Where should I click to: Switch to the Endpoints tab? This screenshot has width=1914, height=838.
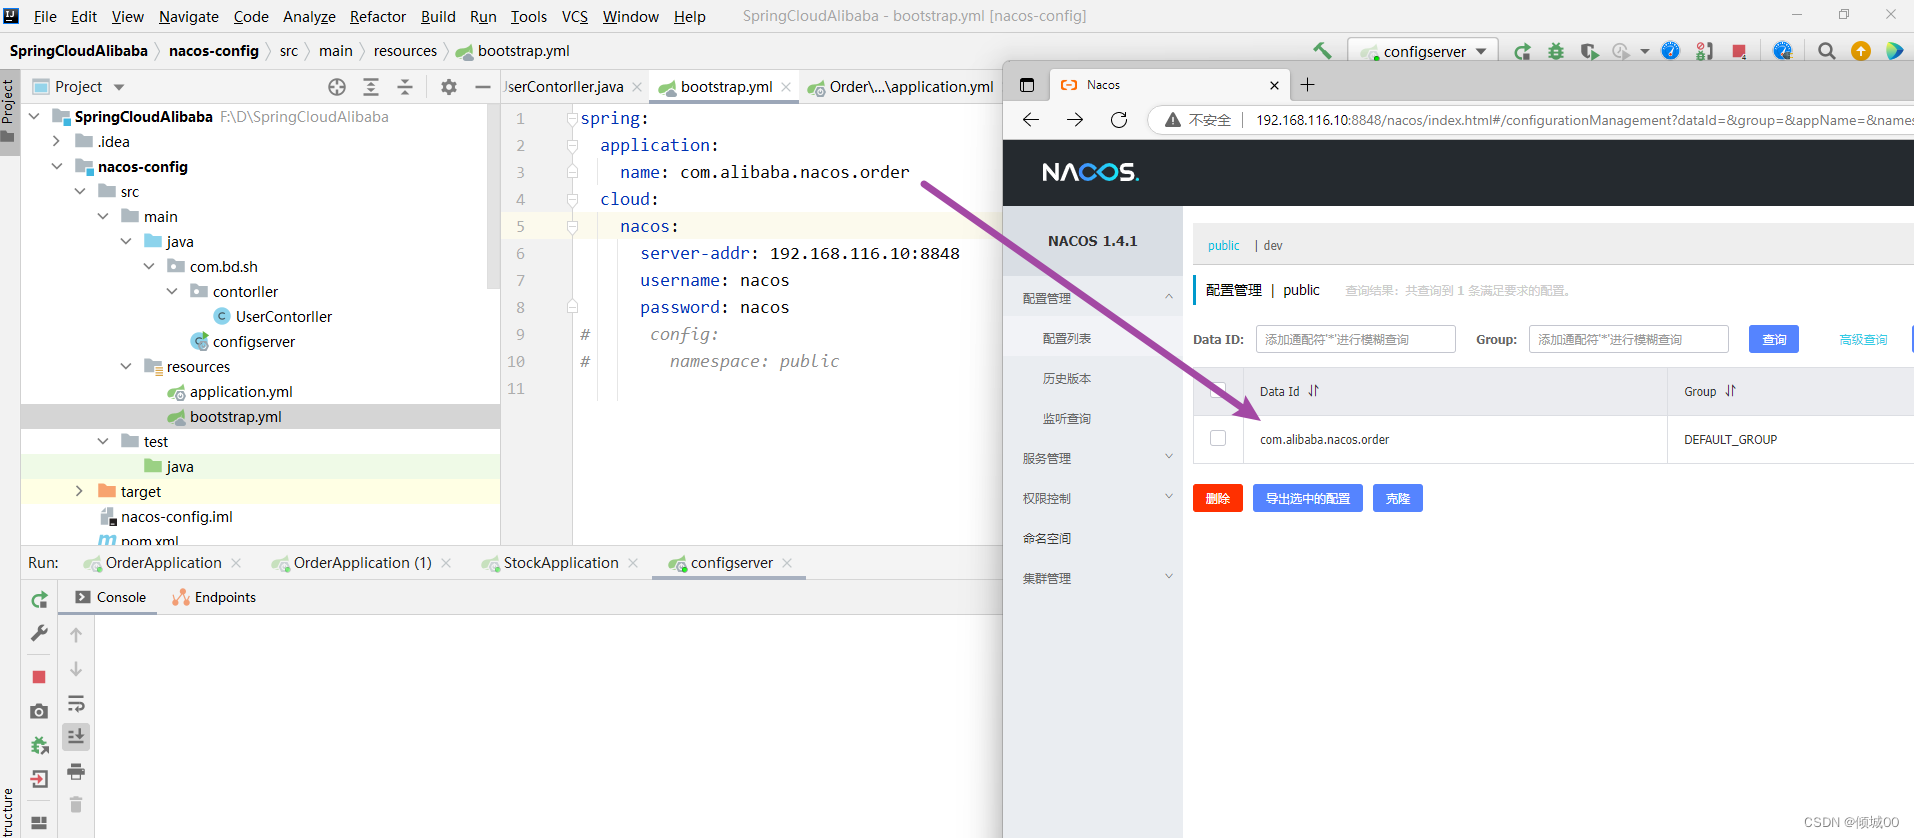click(x=214, y=597)
